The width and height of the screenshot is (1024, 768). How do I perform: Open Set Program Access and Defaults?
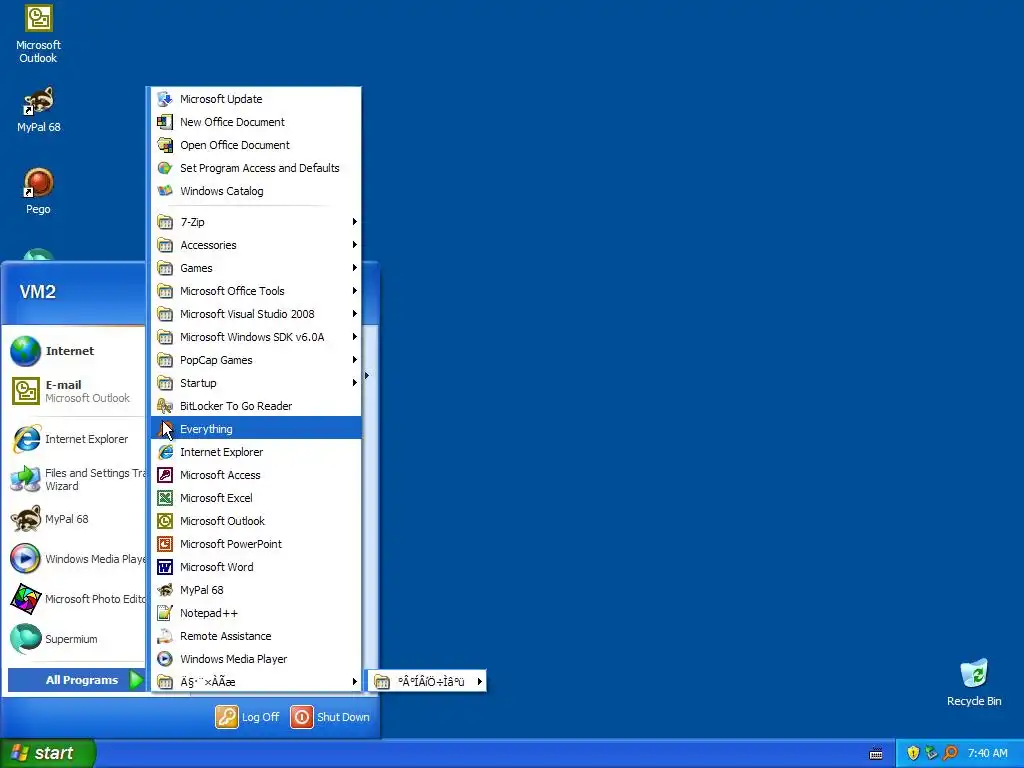256,168
